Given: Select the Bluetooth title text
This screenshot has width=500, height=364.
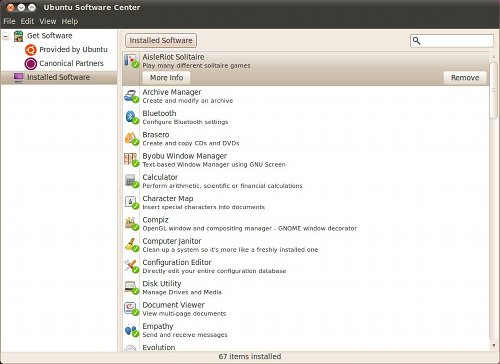Looking at the screenshot, I should (x=159, y=113).
